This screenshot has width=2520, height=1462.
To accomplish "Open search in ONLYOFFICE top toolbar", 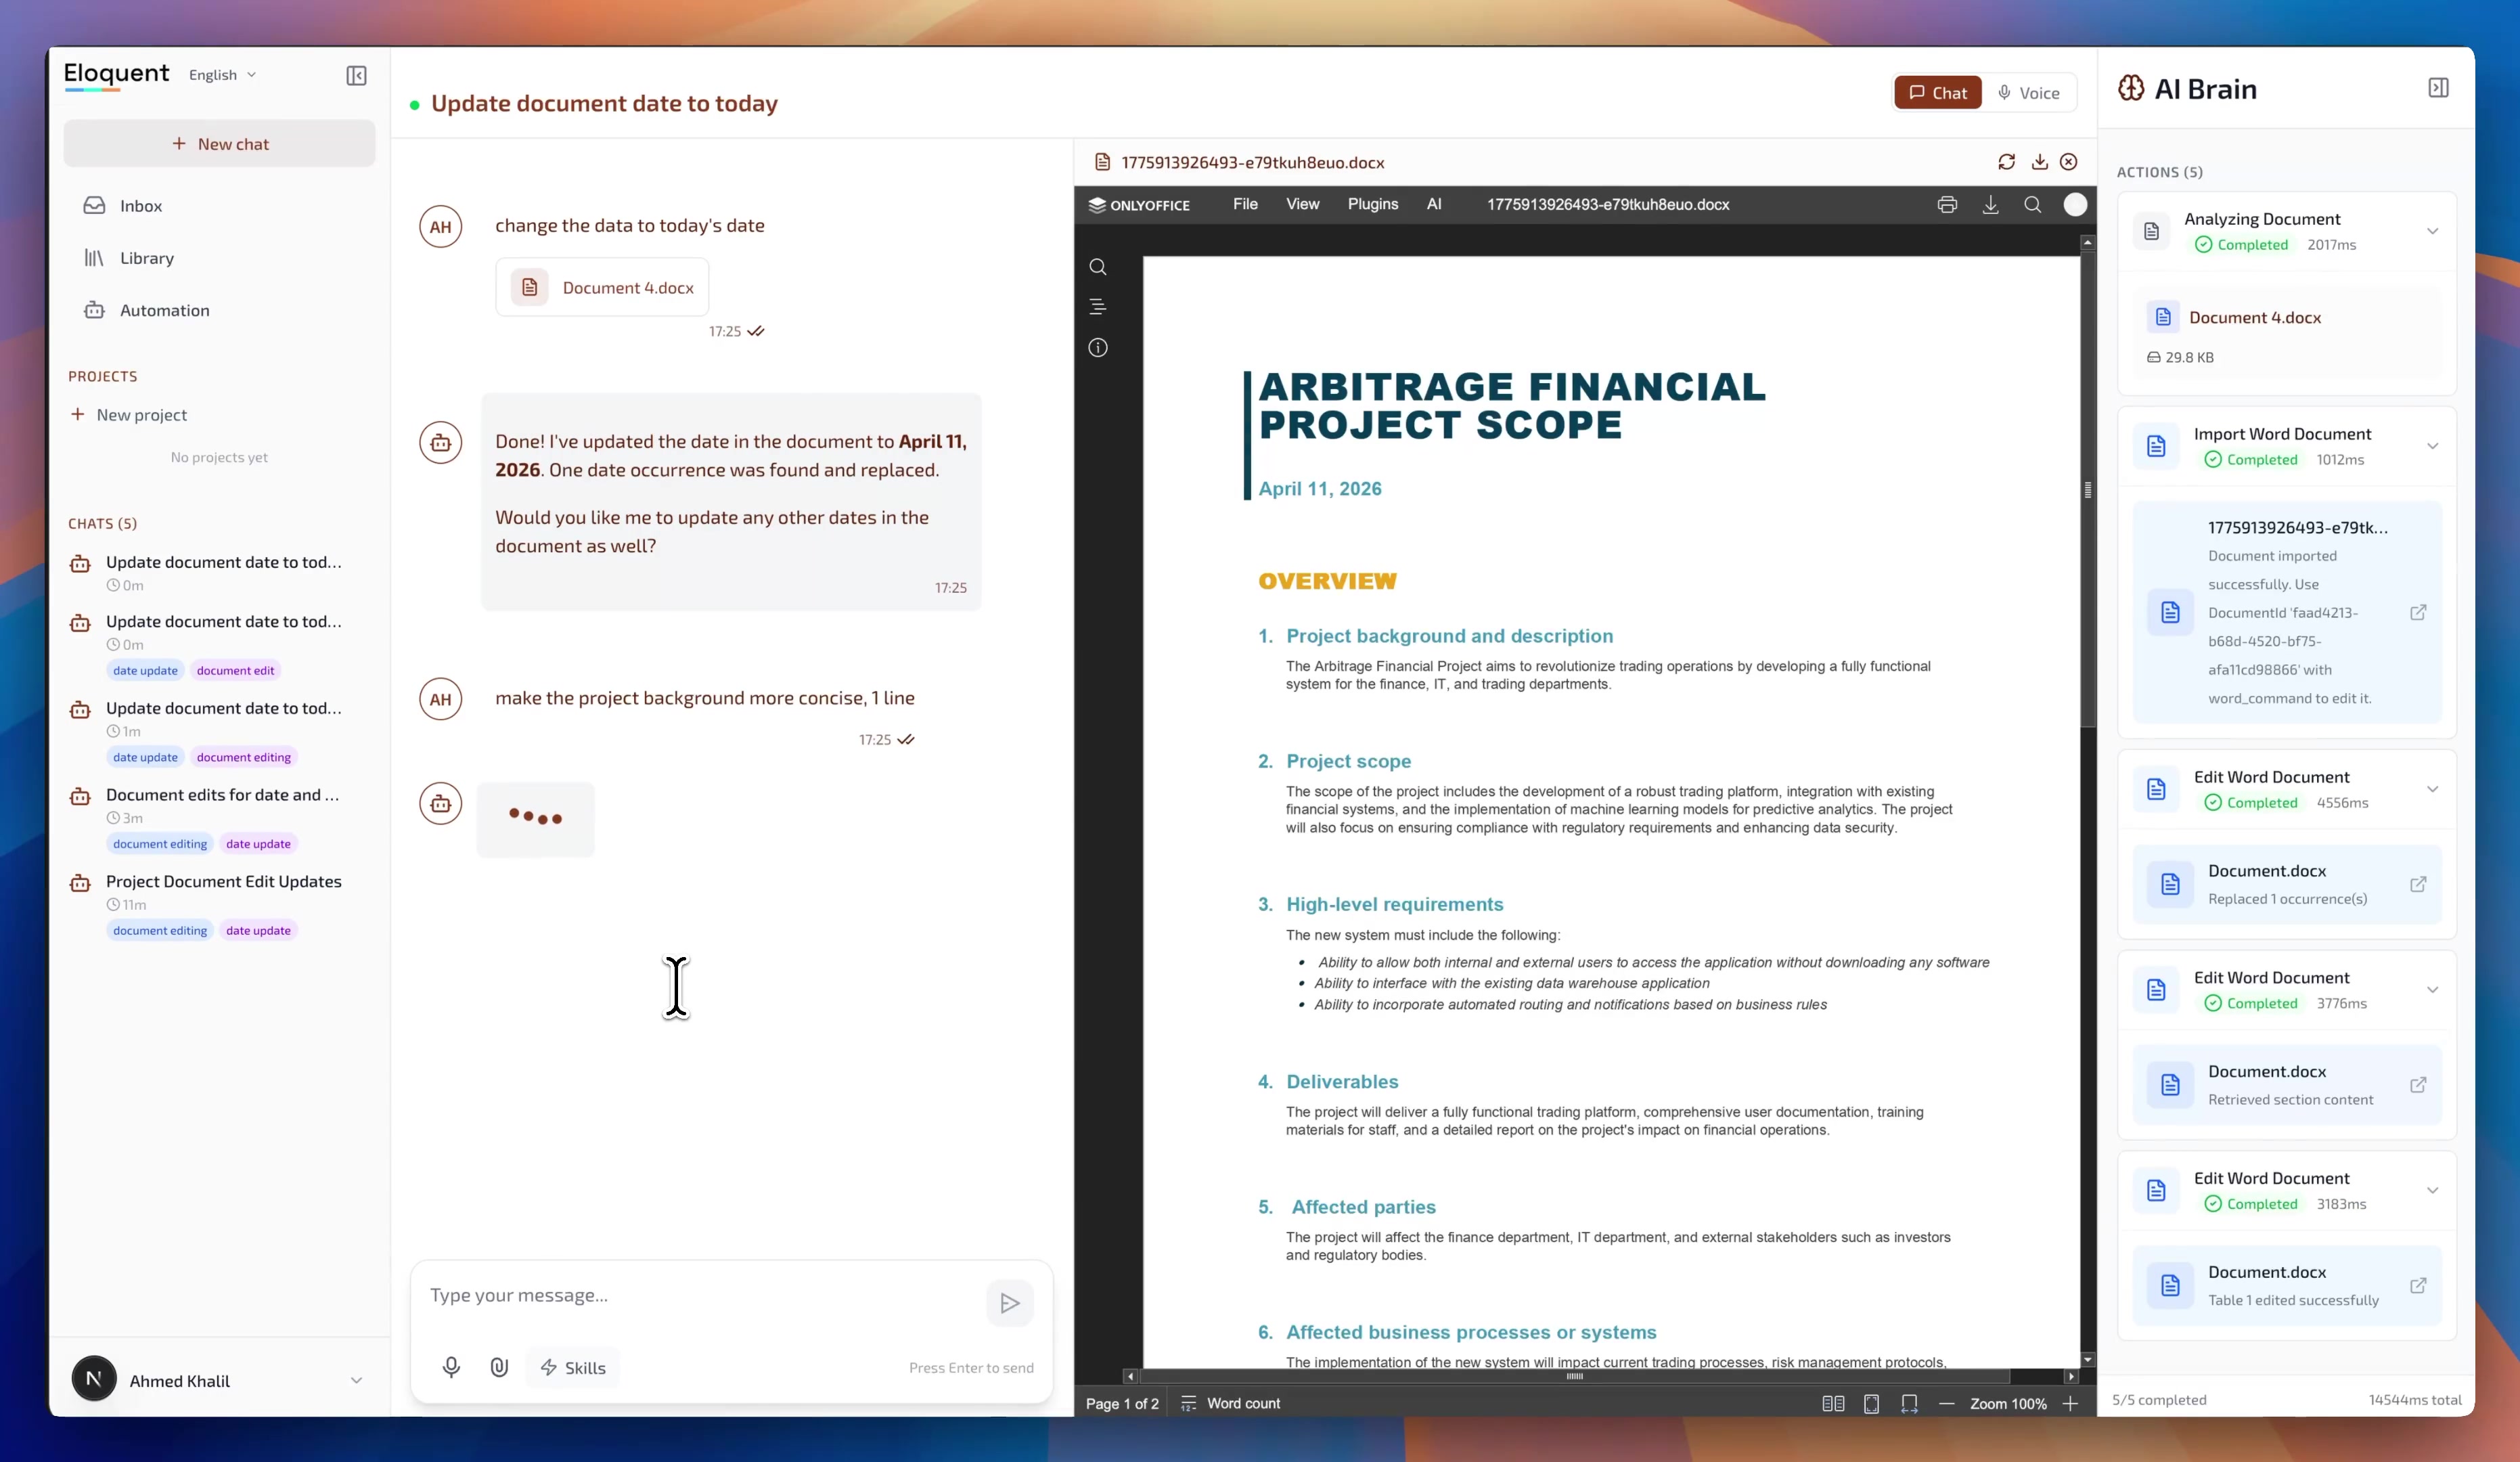I will pos(2033,205).
